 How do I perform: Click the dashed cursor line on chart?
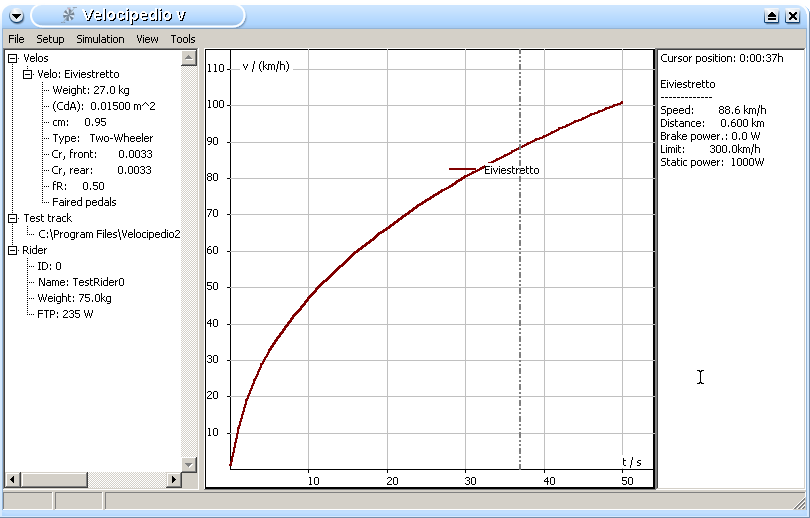[520, 300]
